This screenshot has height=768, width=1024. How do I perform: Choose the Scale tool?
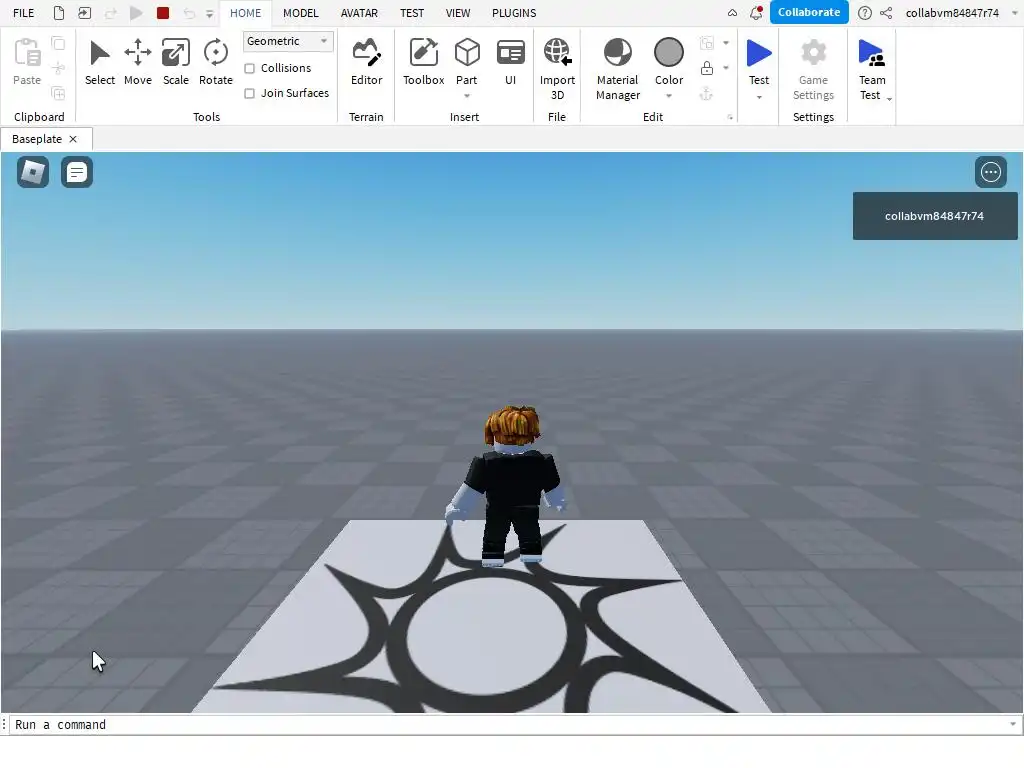click(176, 62)
